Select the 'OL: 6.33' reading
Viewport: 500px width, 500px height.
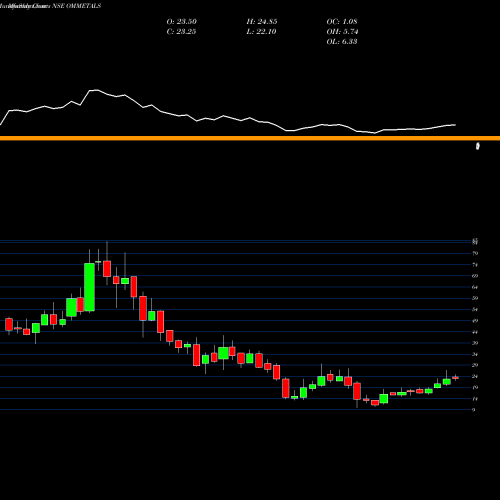[342, 41]
